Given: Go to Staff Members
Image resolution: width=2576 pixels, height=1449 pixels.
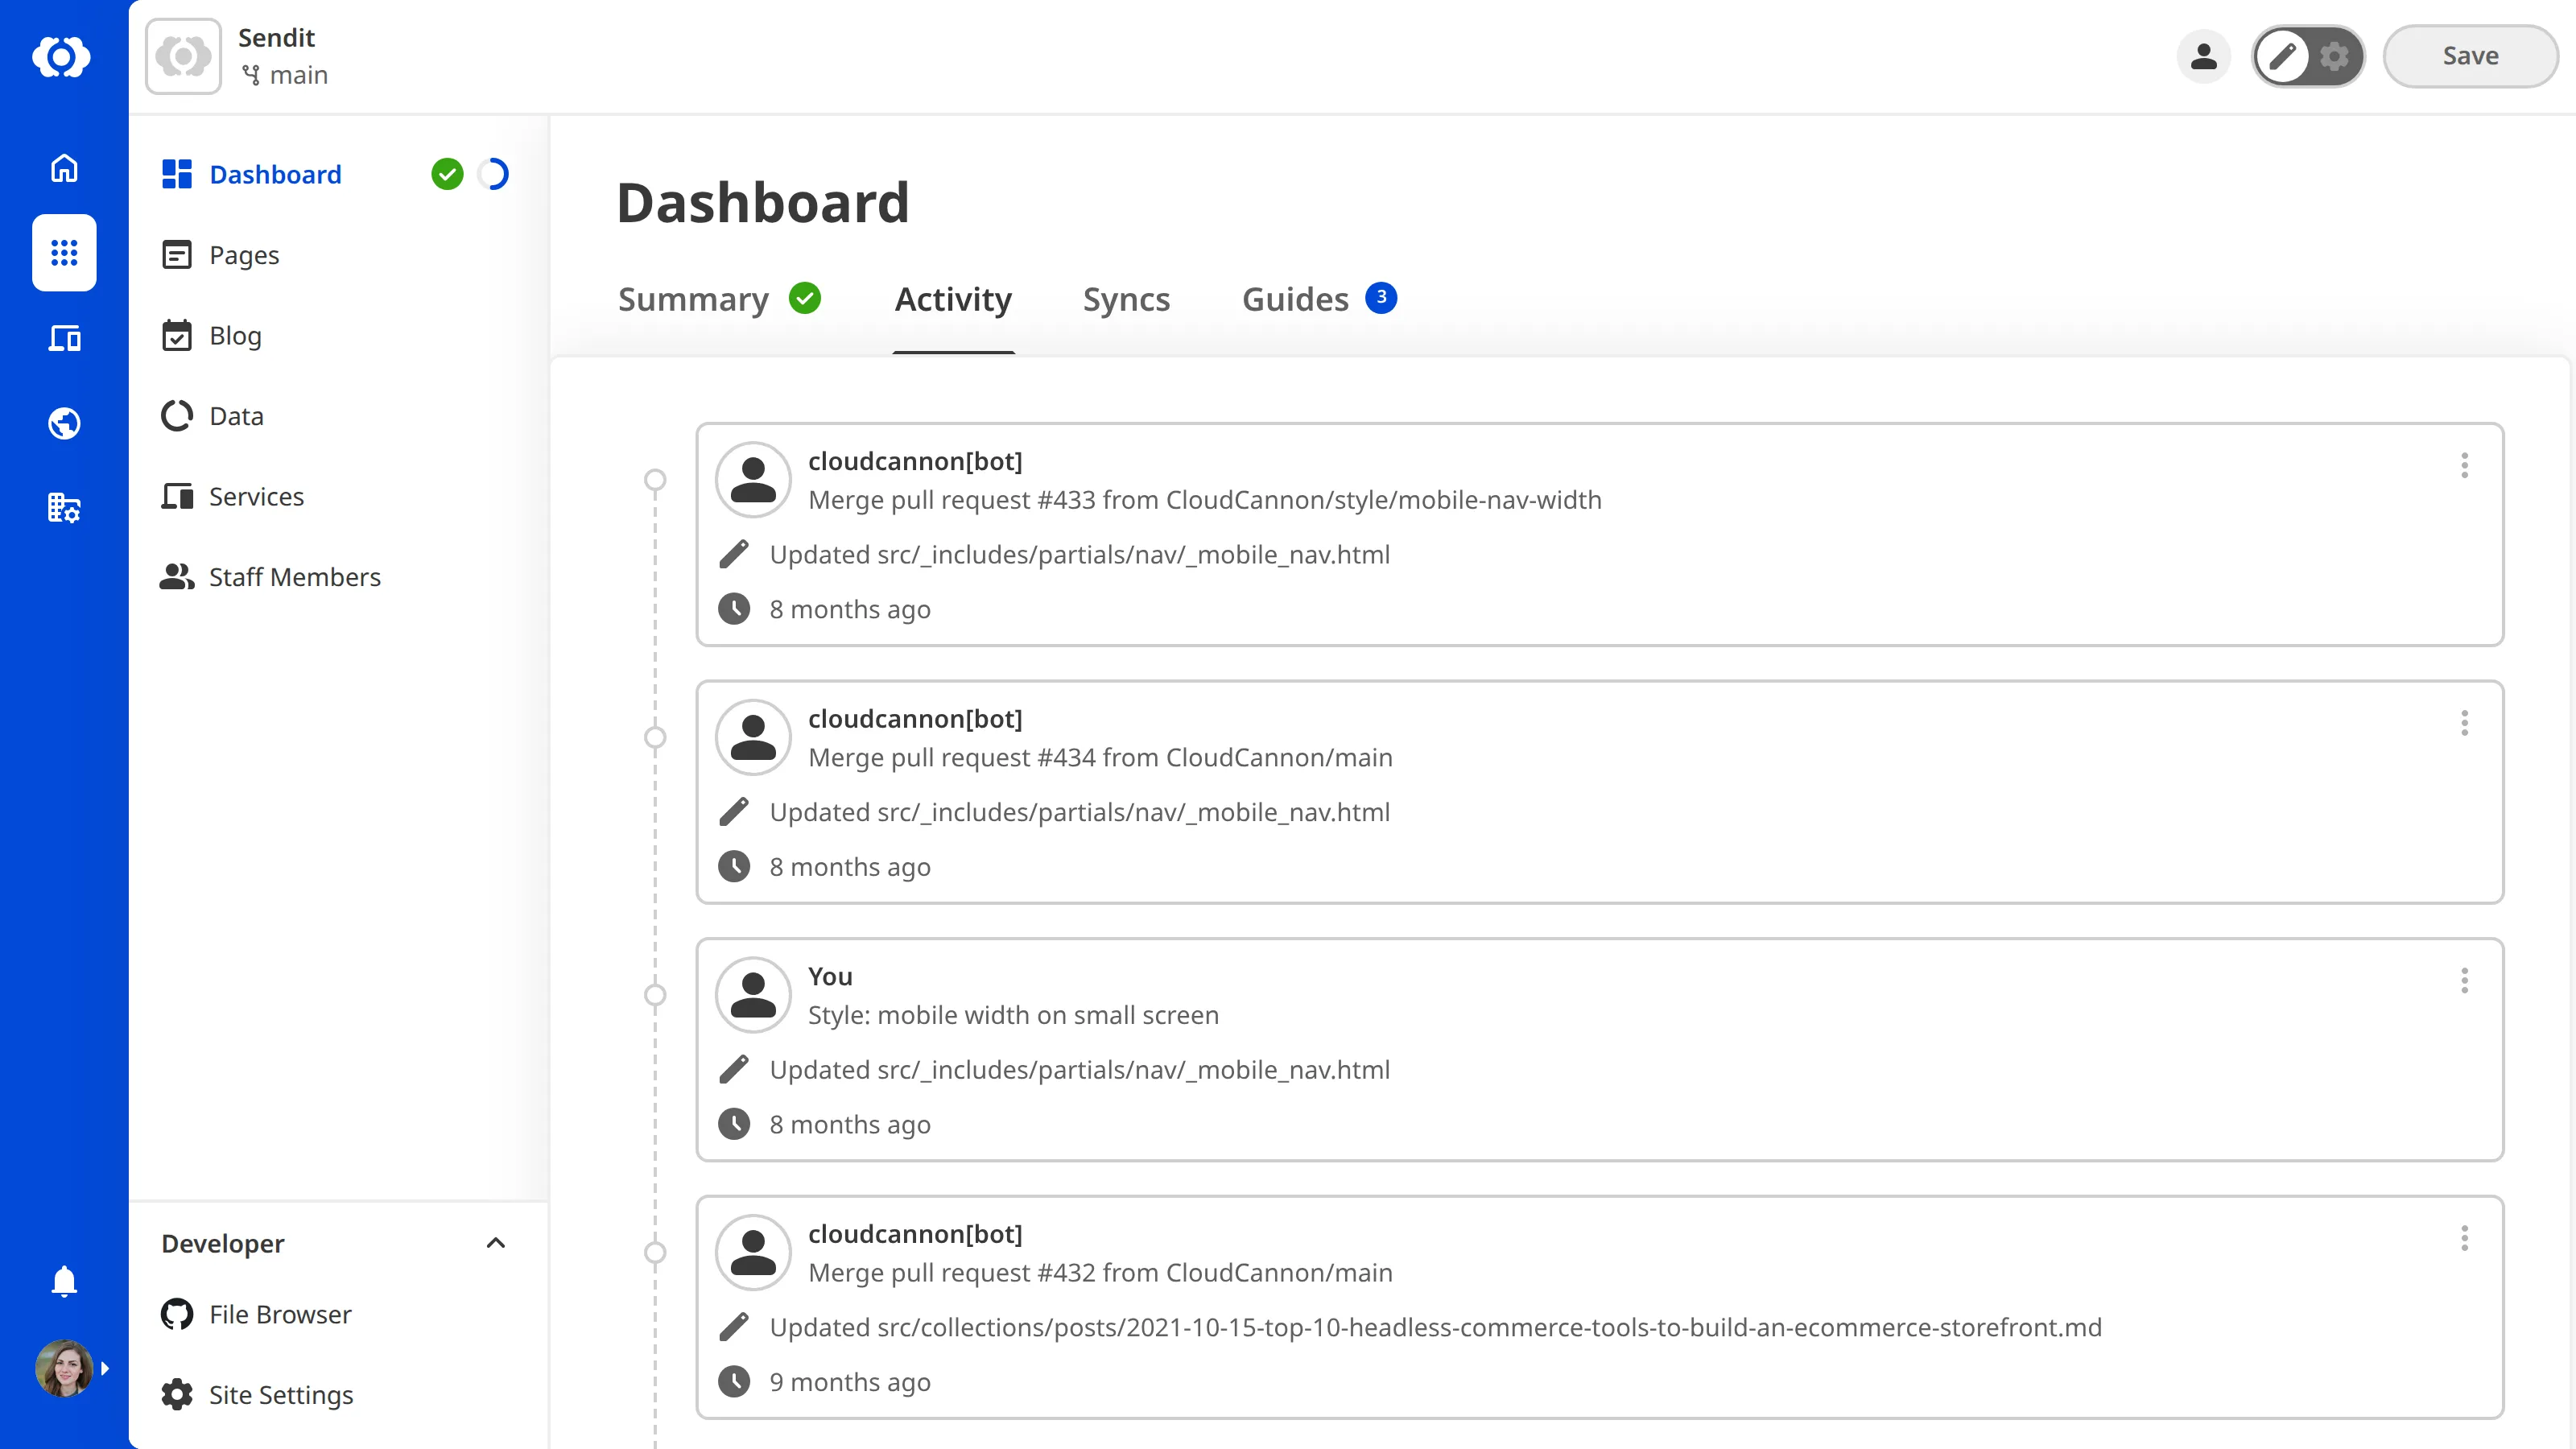Looking at the screenshot, I should coord(295,577).
